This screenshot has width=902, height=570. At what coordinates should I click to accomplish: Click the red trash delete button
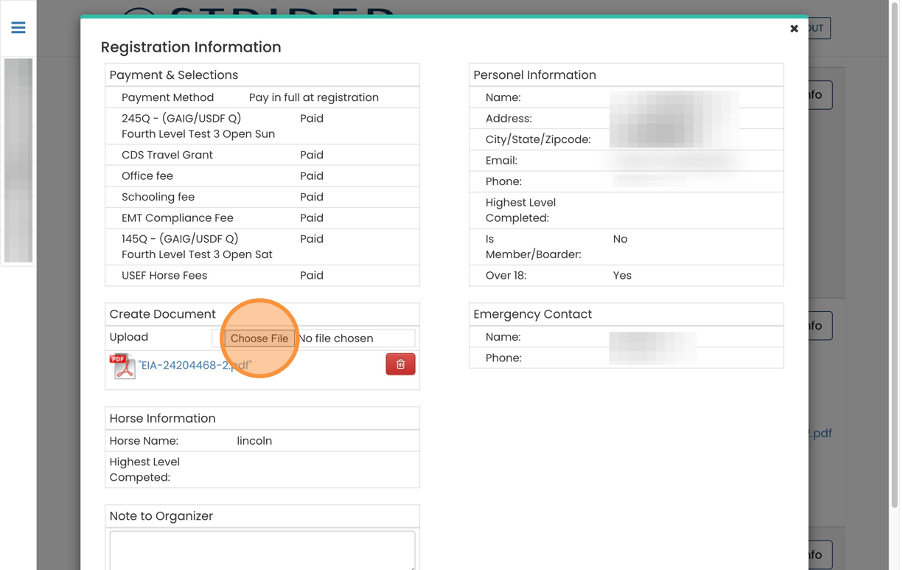click(x=400, y=365)
